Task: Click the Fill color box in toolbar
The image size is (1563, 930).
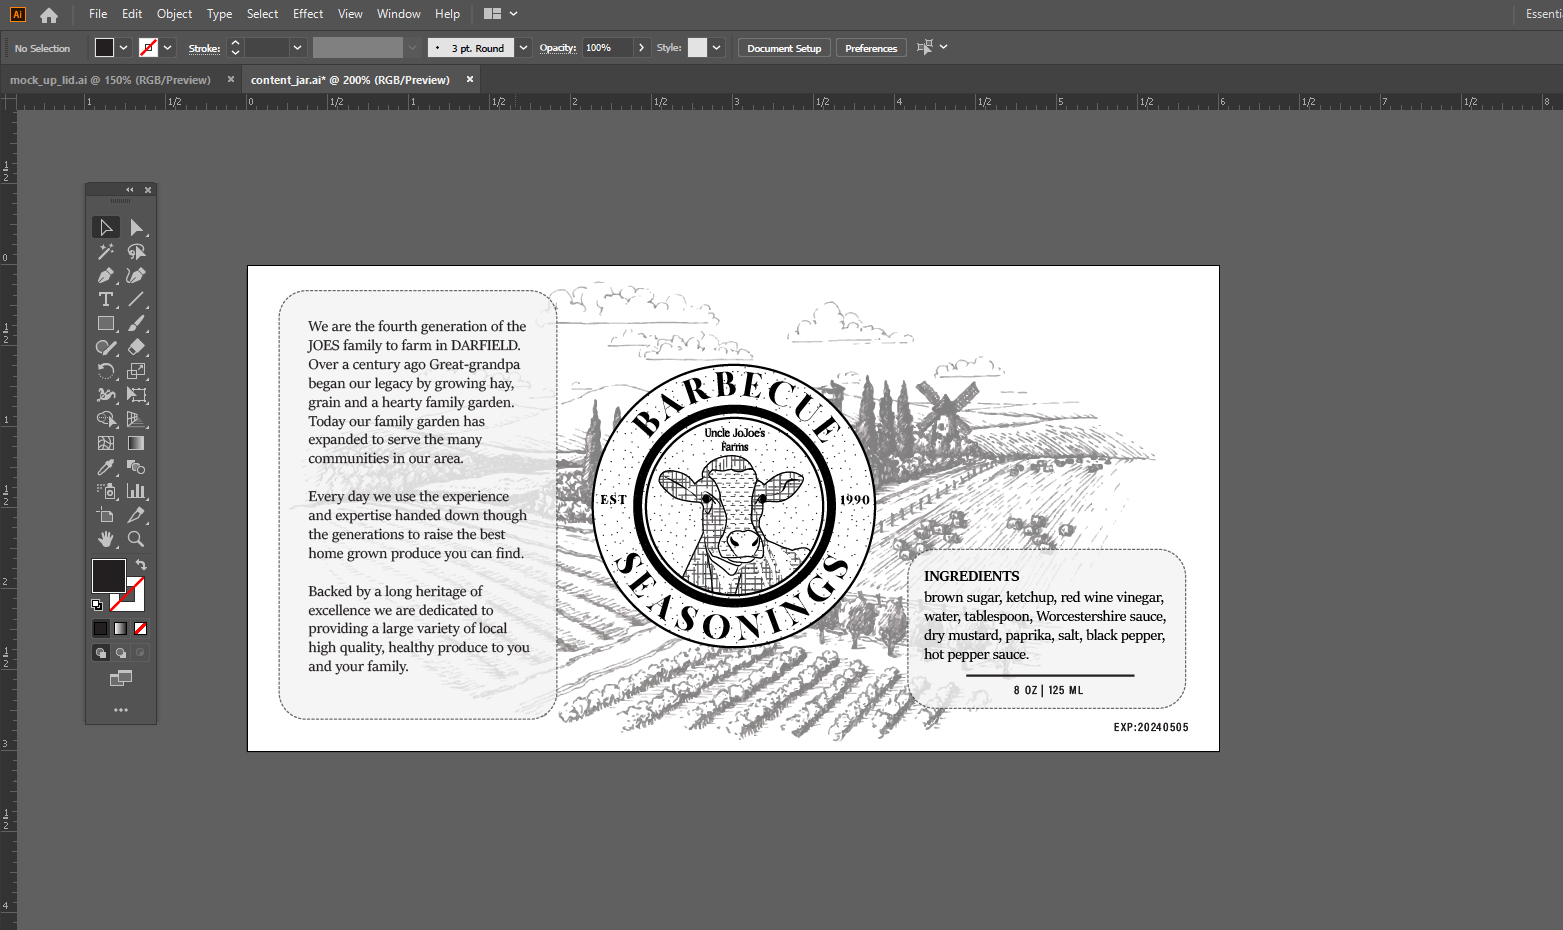Action: (x=108, y=576)
